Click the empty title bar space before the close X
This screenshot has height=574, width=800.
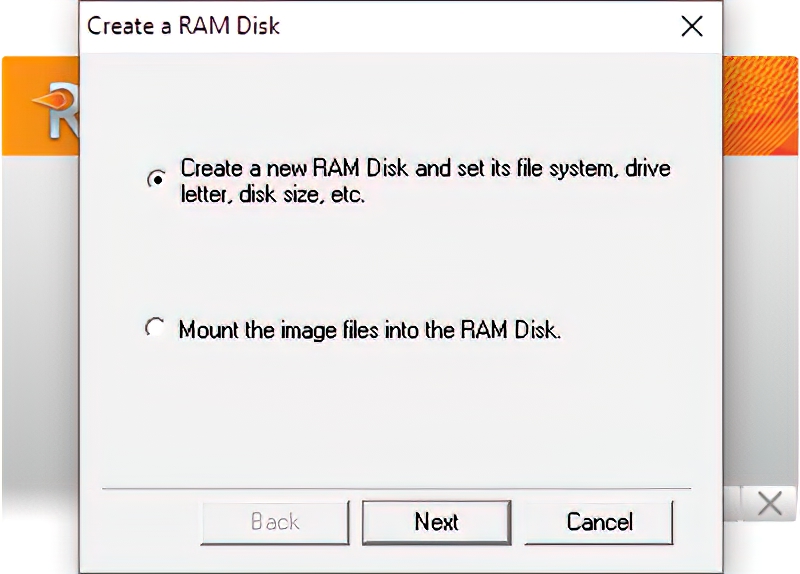click(x=478, y=26)
